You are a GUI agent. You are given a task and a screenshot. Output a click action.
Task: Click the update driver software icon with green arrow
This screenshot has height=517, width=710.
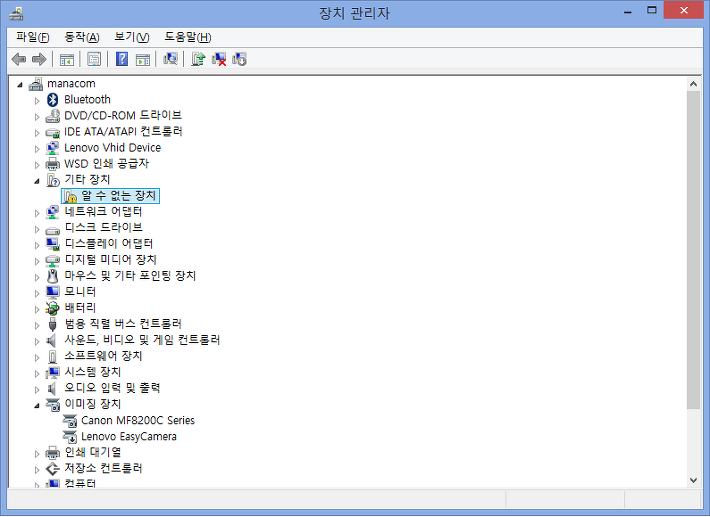click(198, 59)
